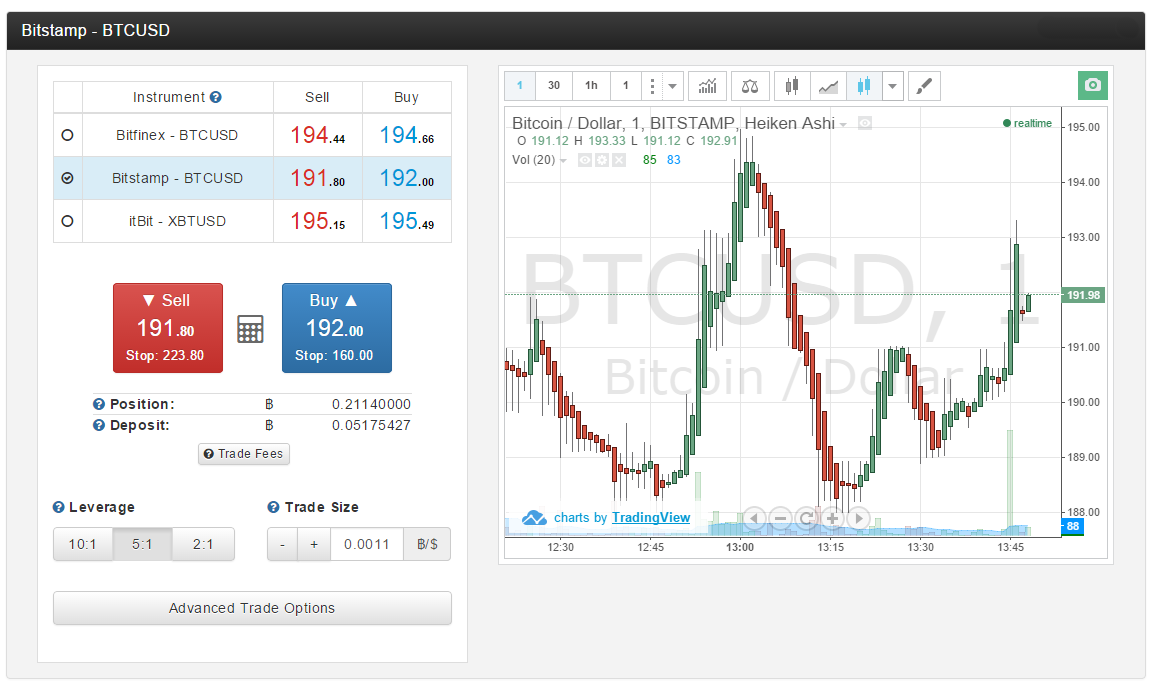This screenshot has width=1161, height=692.
Task: Increase trade size with plus button
Action: [x=314, y=544]
